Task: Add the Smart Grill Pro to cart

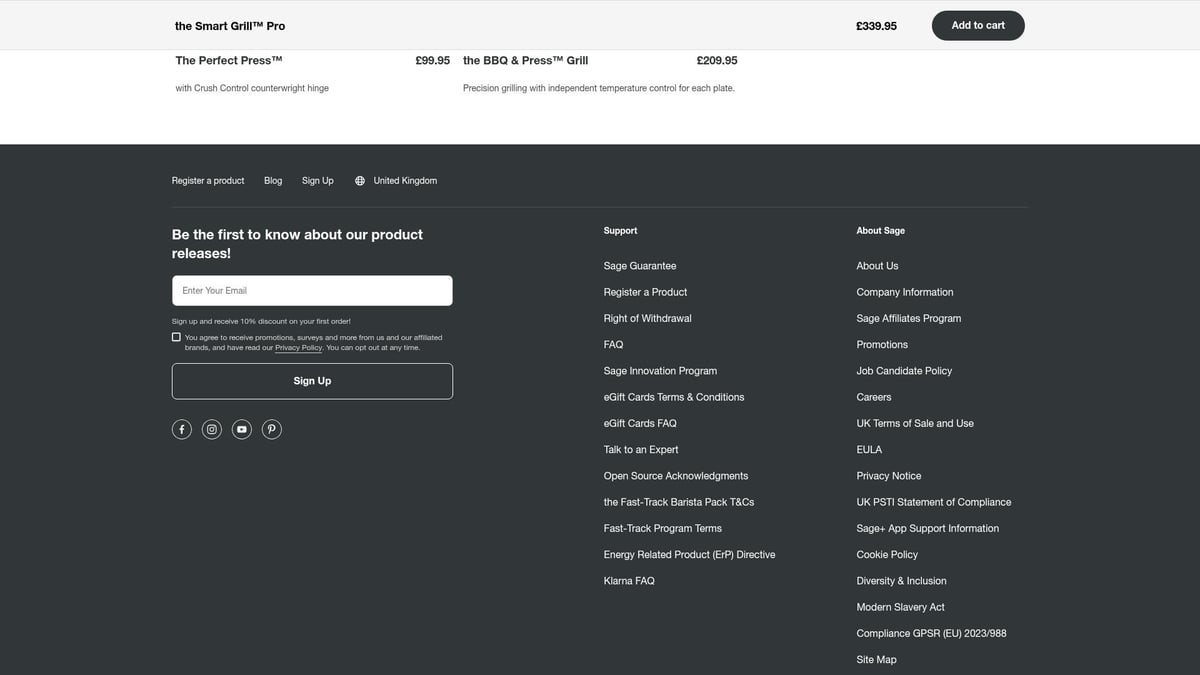Action: click(x=978, y=25)
